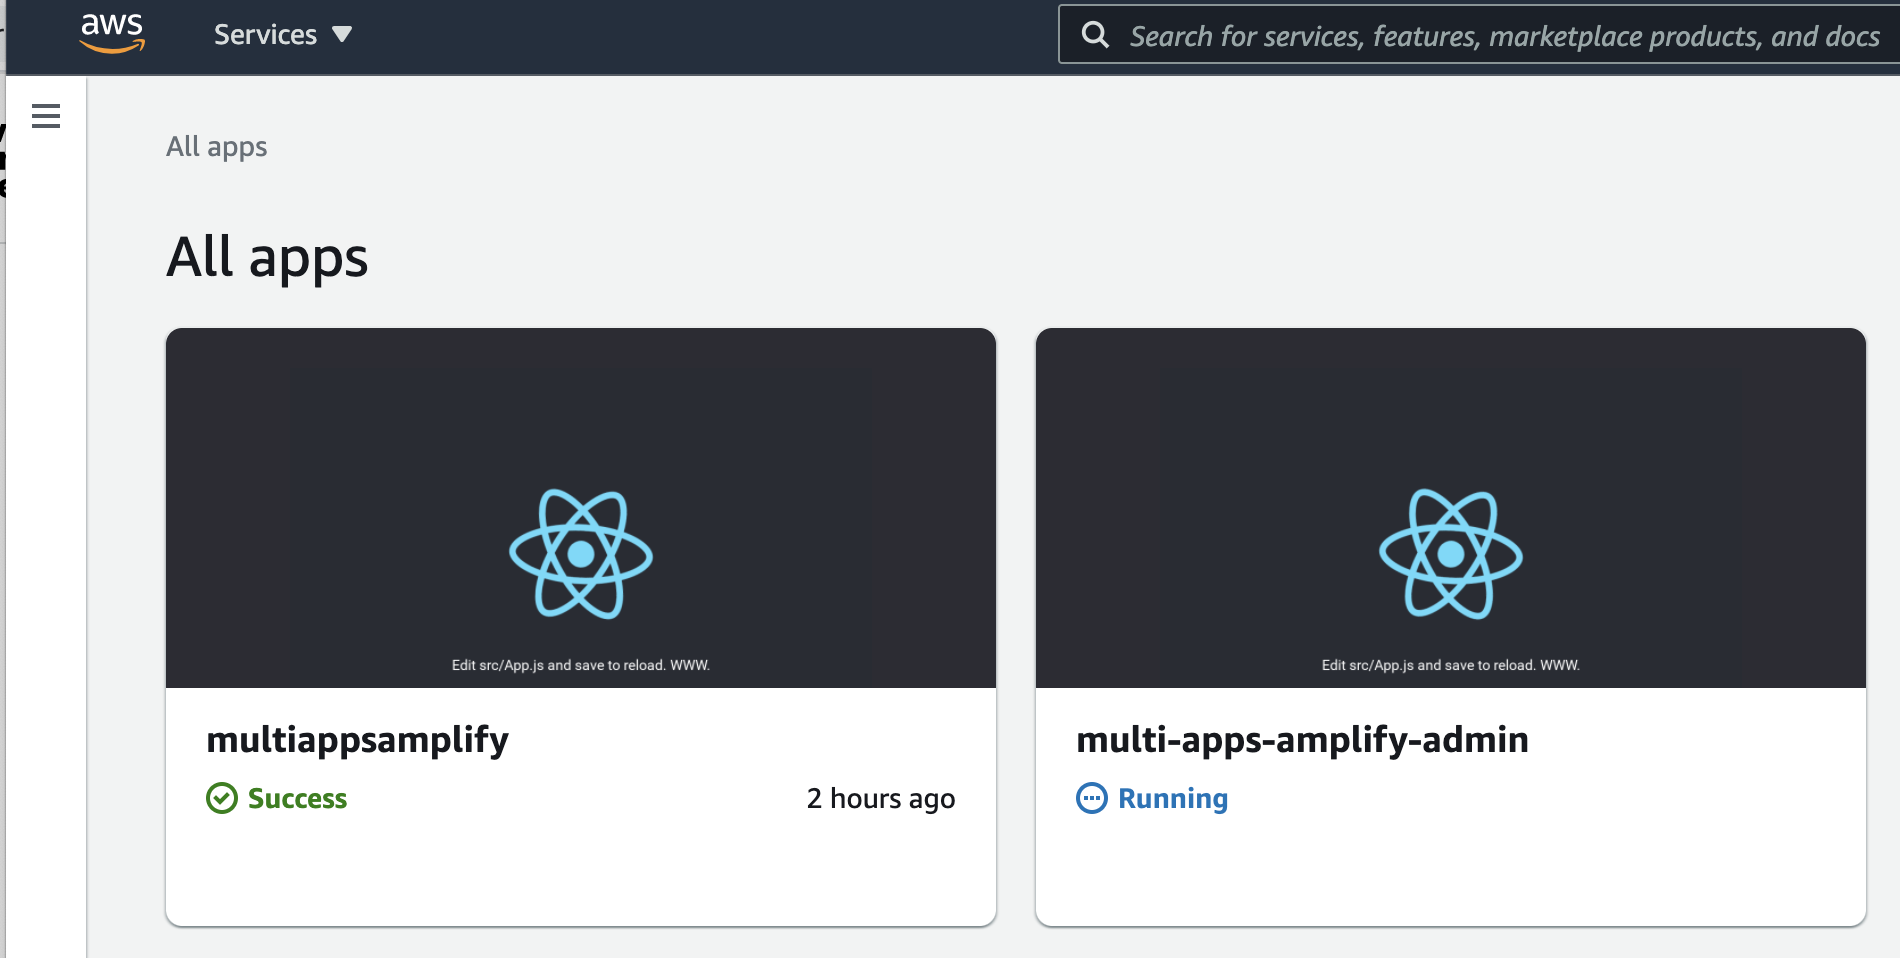Open the multiappsamplify app title

point(357,740)
